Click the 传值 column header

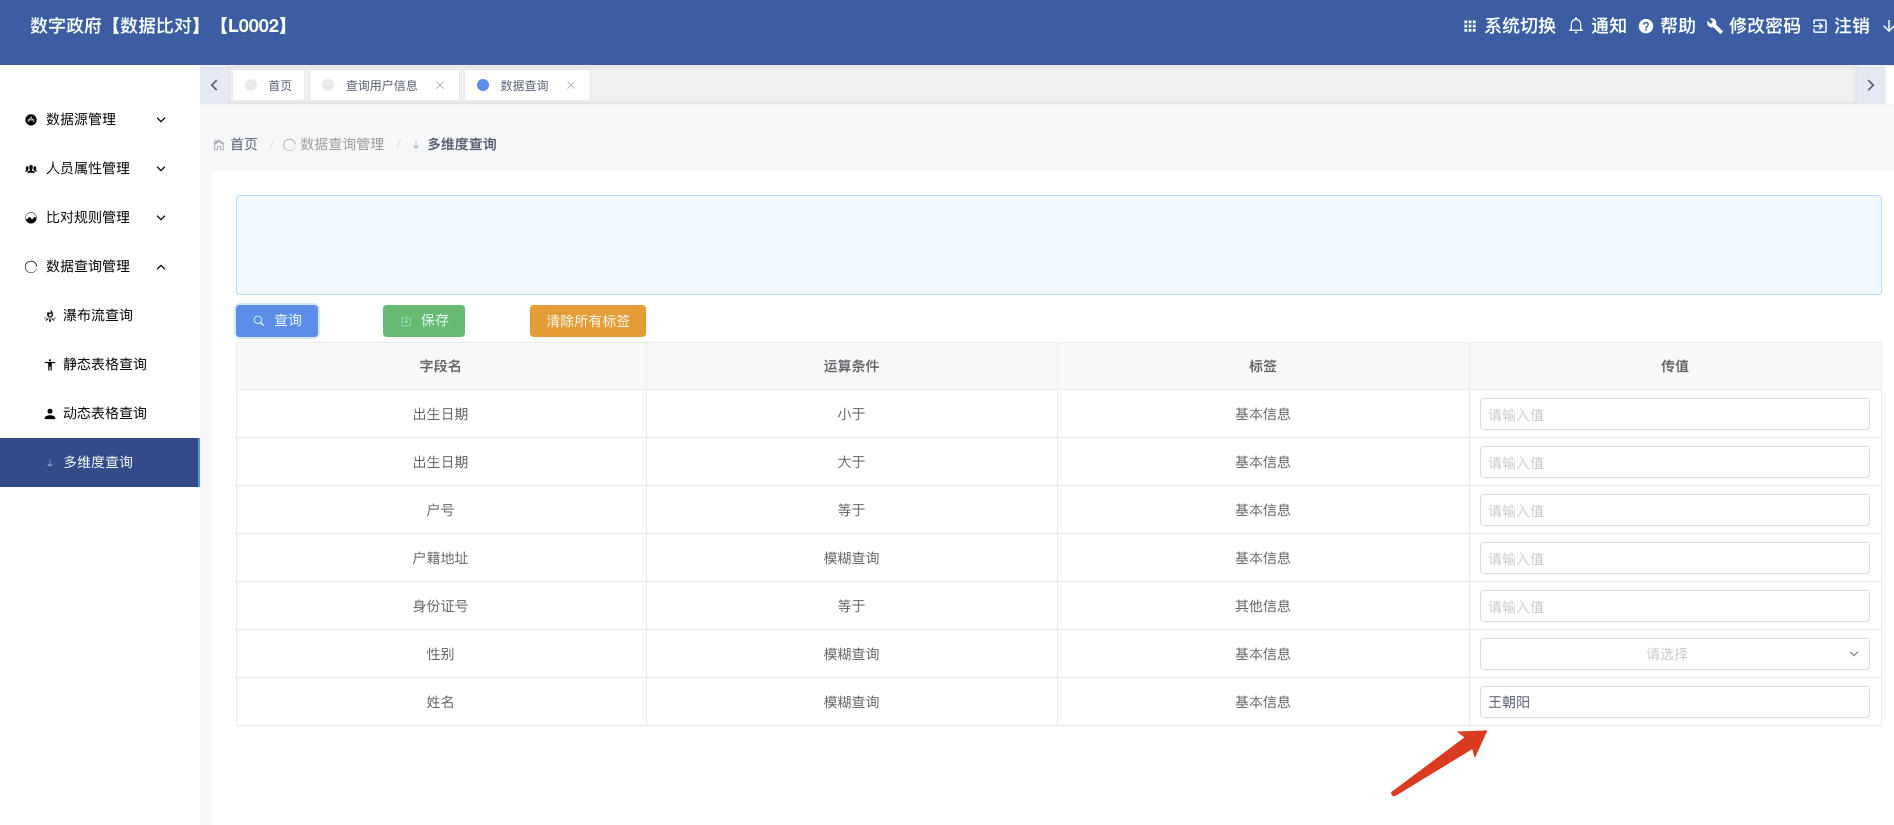coord(1675,366)
